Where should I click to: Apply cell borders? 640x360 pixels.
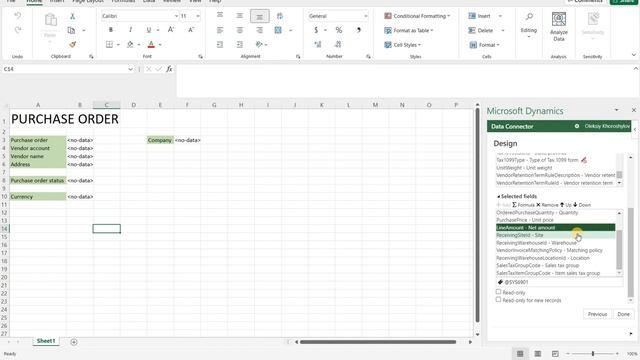(109, 44)
